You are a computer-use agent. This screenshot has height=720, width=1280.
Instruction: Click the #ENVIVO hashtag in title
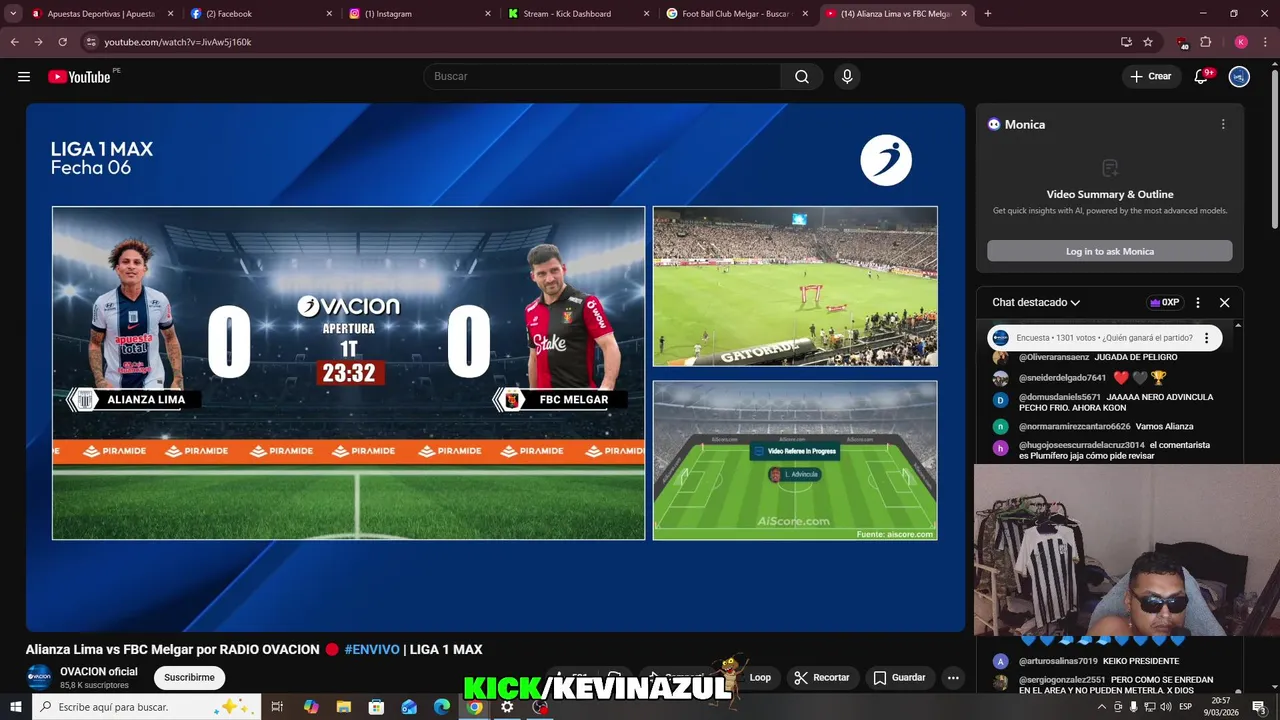372,650
